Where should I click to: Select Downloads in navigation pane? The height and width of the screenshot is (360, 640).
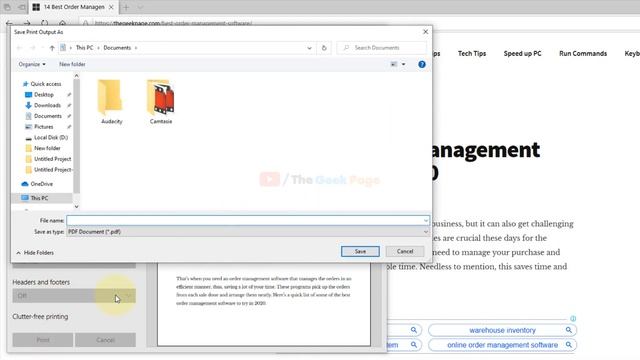[47, 105]
